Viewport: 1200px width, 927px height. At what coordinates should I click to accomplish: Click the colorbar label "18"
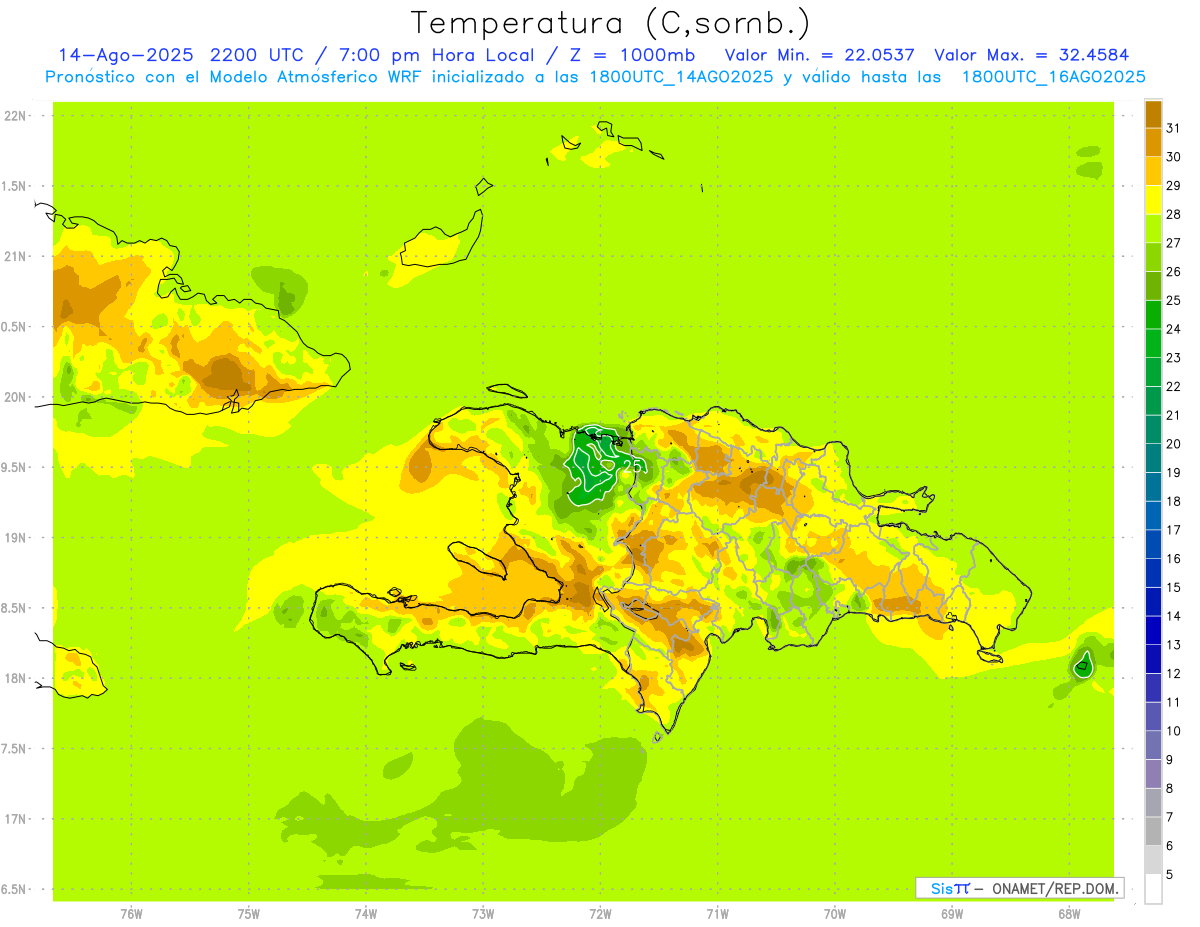coord(1174,501)
